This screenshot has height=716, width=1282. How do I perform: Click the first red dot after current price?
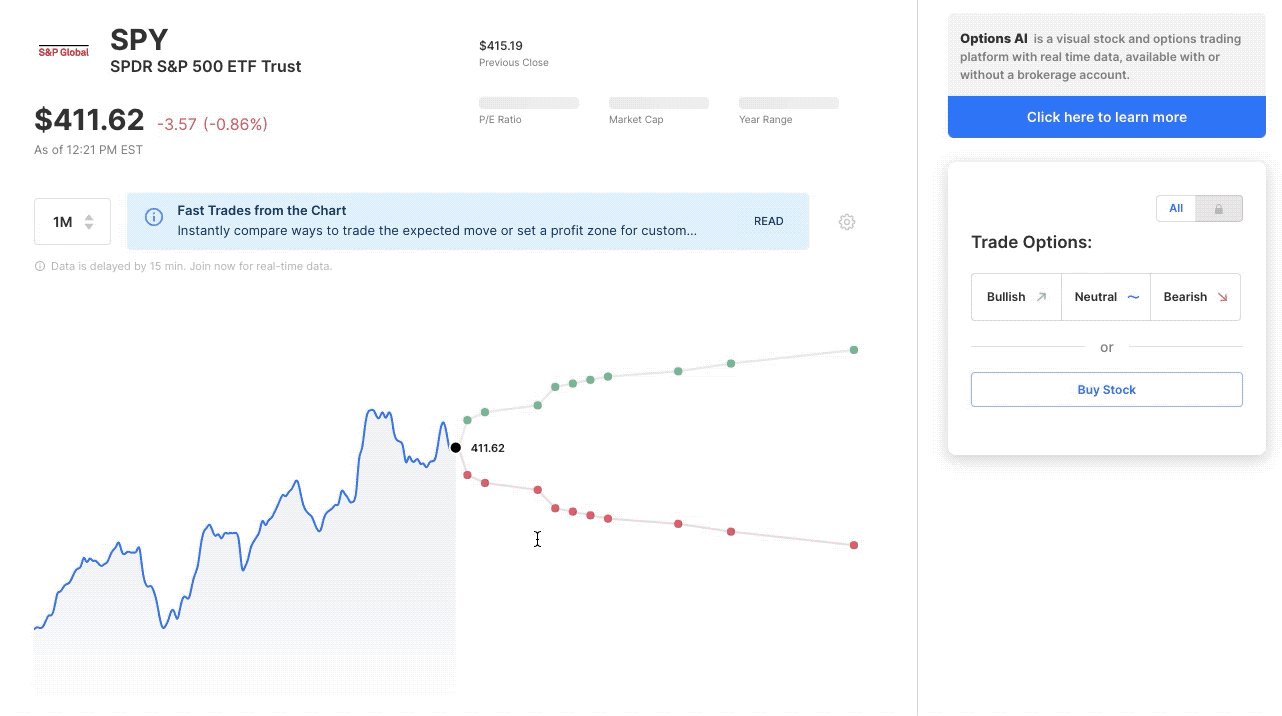[467, 475]
